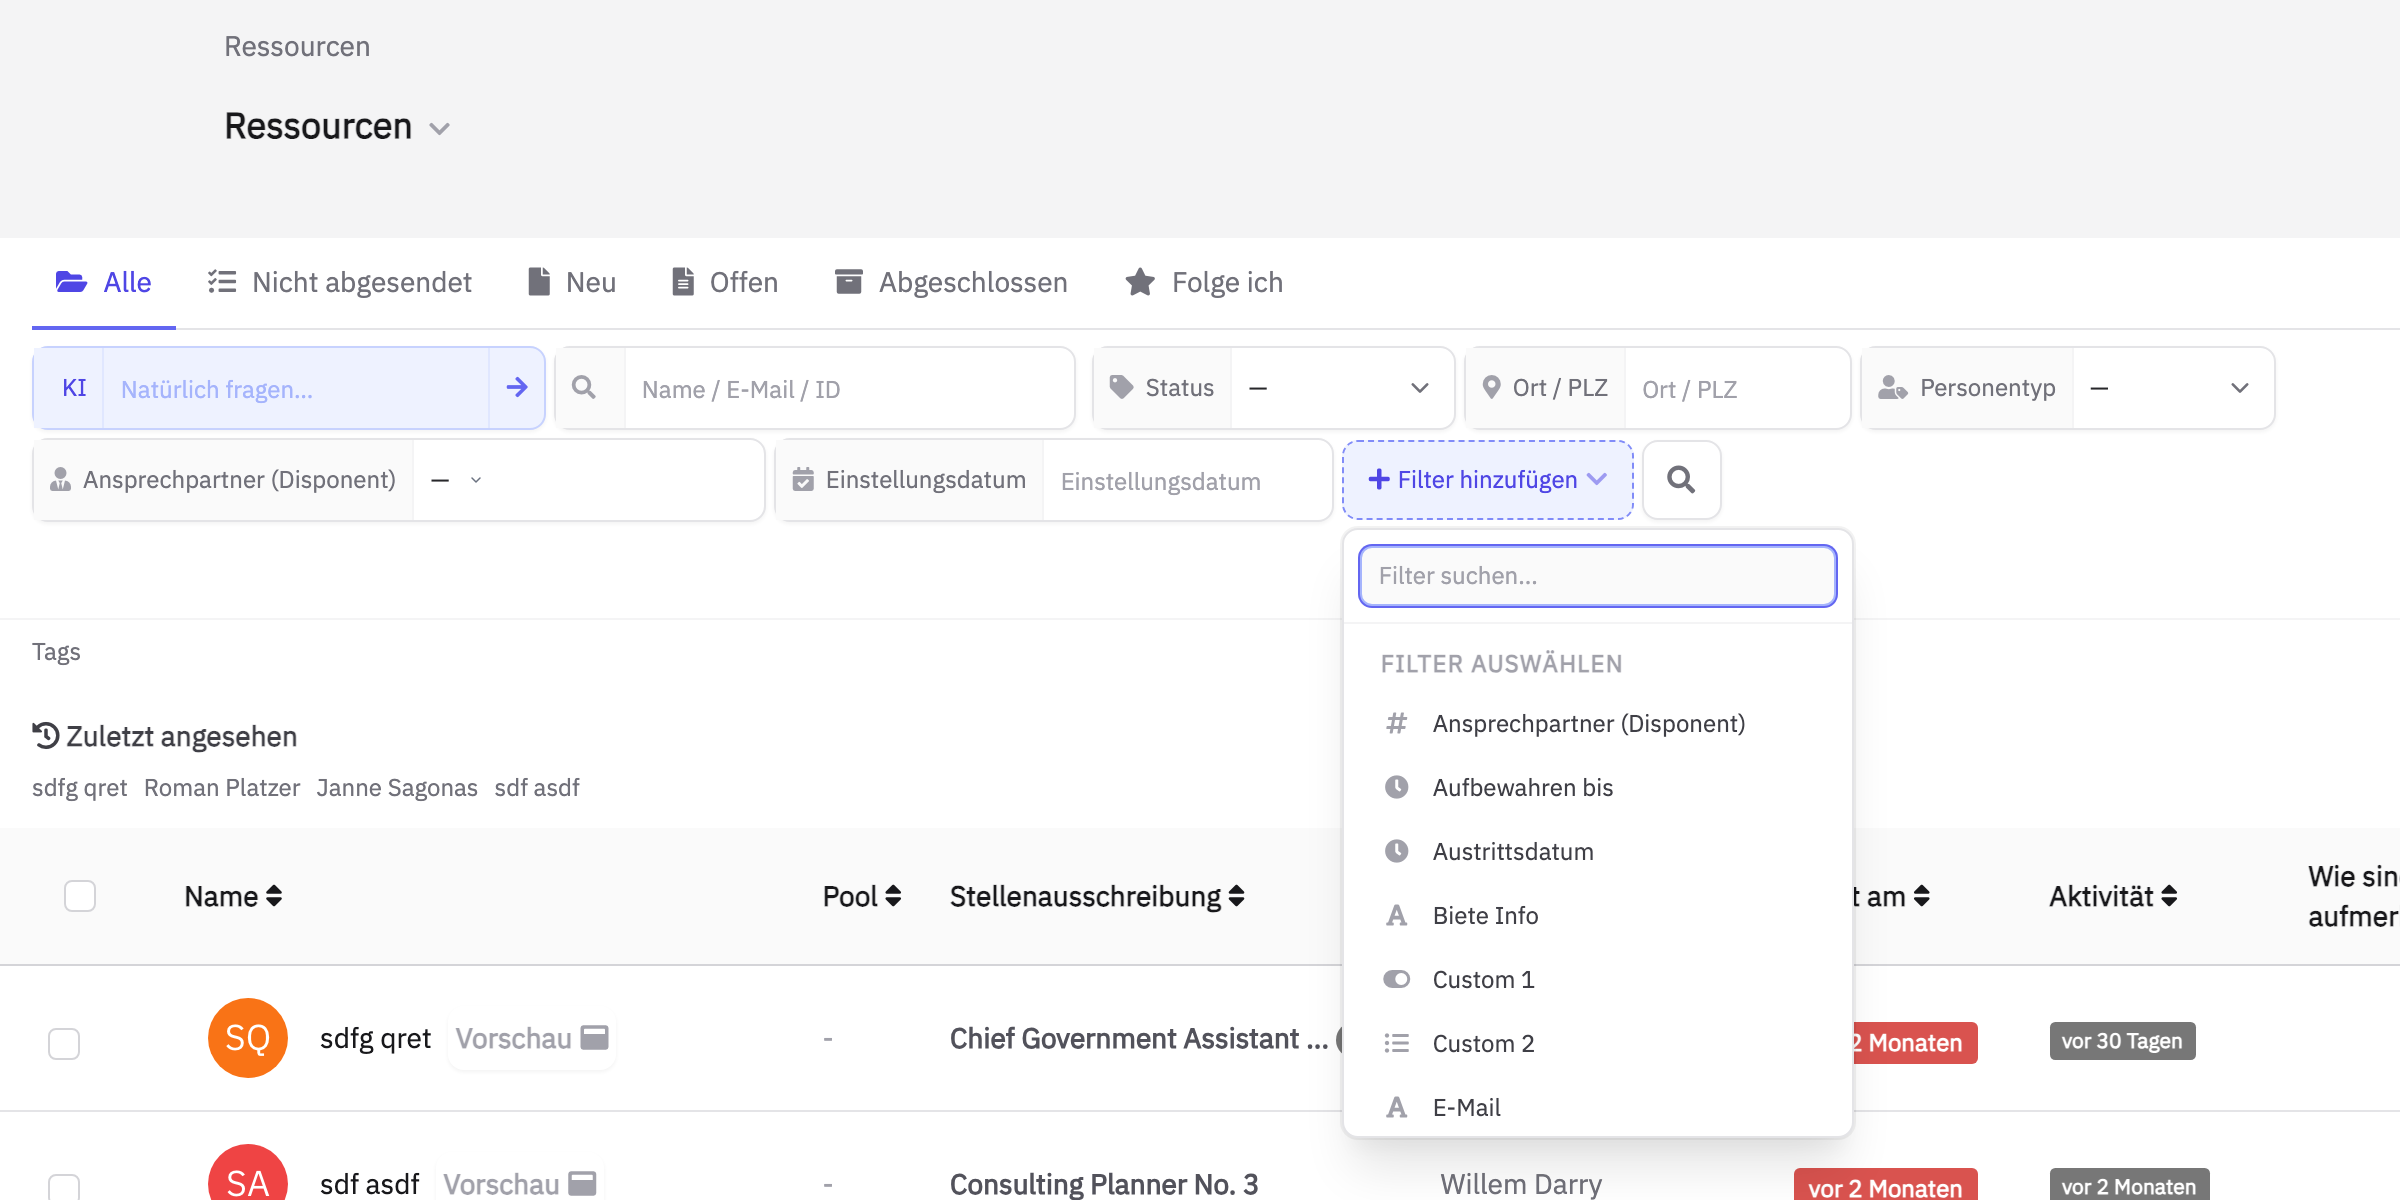
Task: Select Biete Info filter option
Action: (1598, 915)
